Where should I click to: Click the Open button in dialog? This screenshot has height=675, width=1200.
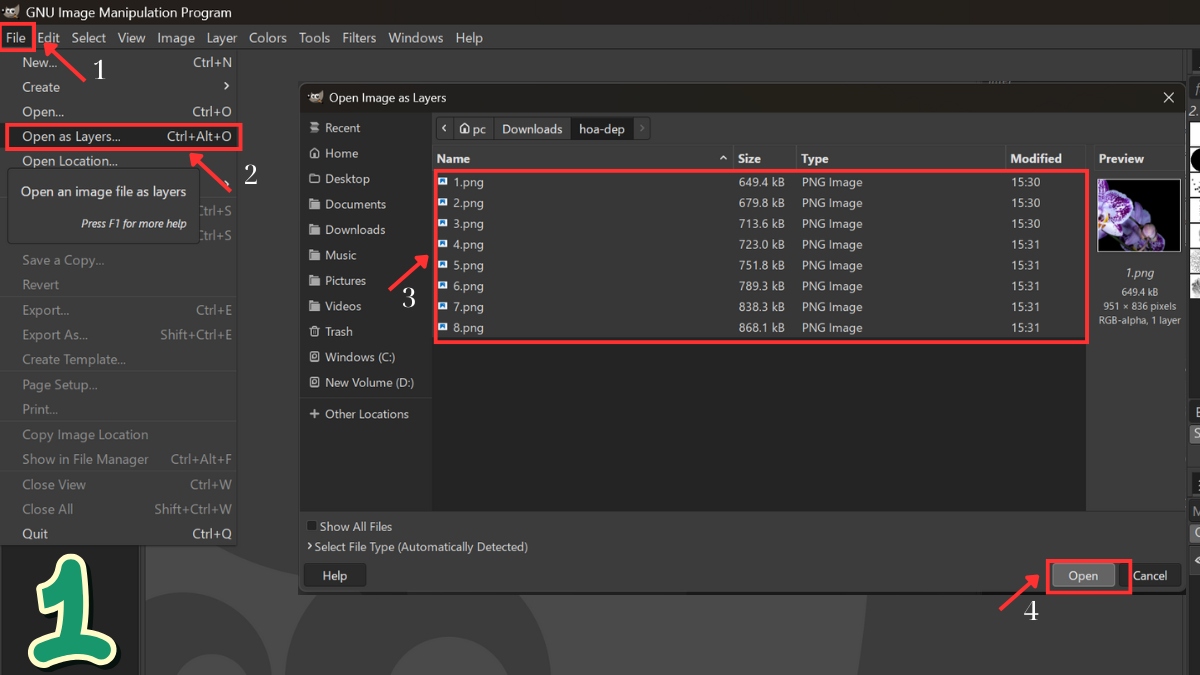point(1083,575)
